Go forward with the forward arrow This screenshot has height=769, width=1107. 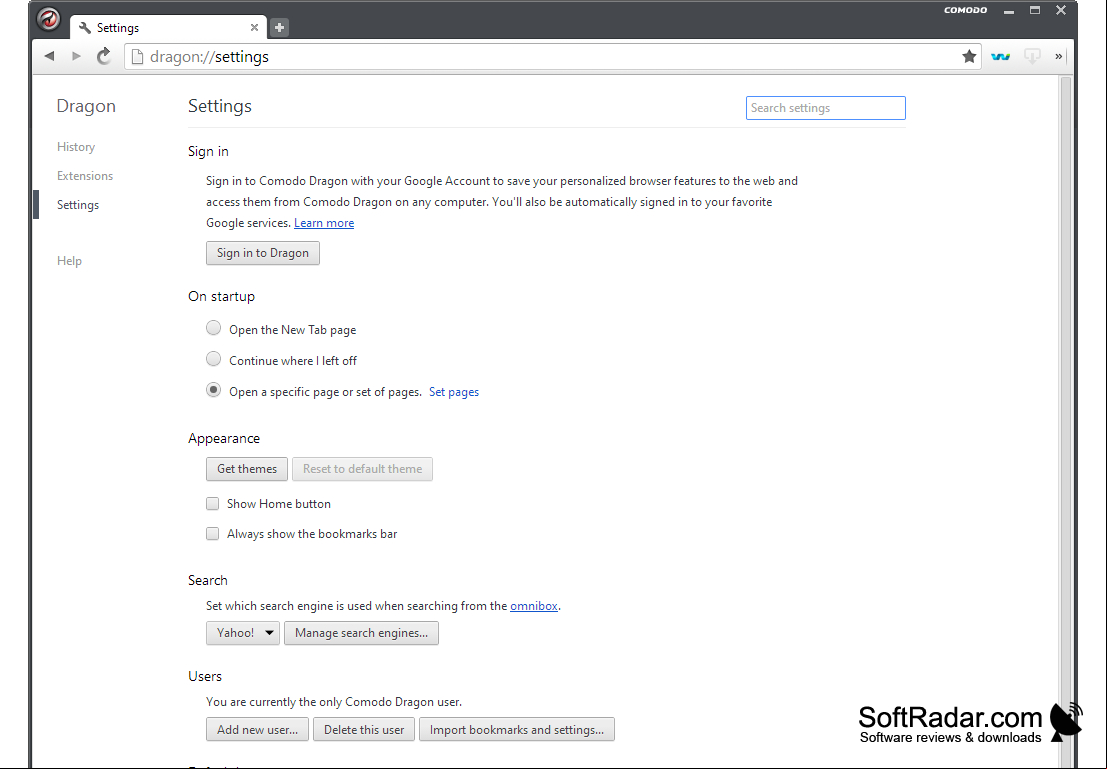[76, 56]
